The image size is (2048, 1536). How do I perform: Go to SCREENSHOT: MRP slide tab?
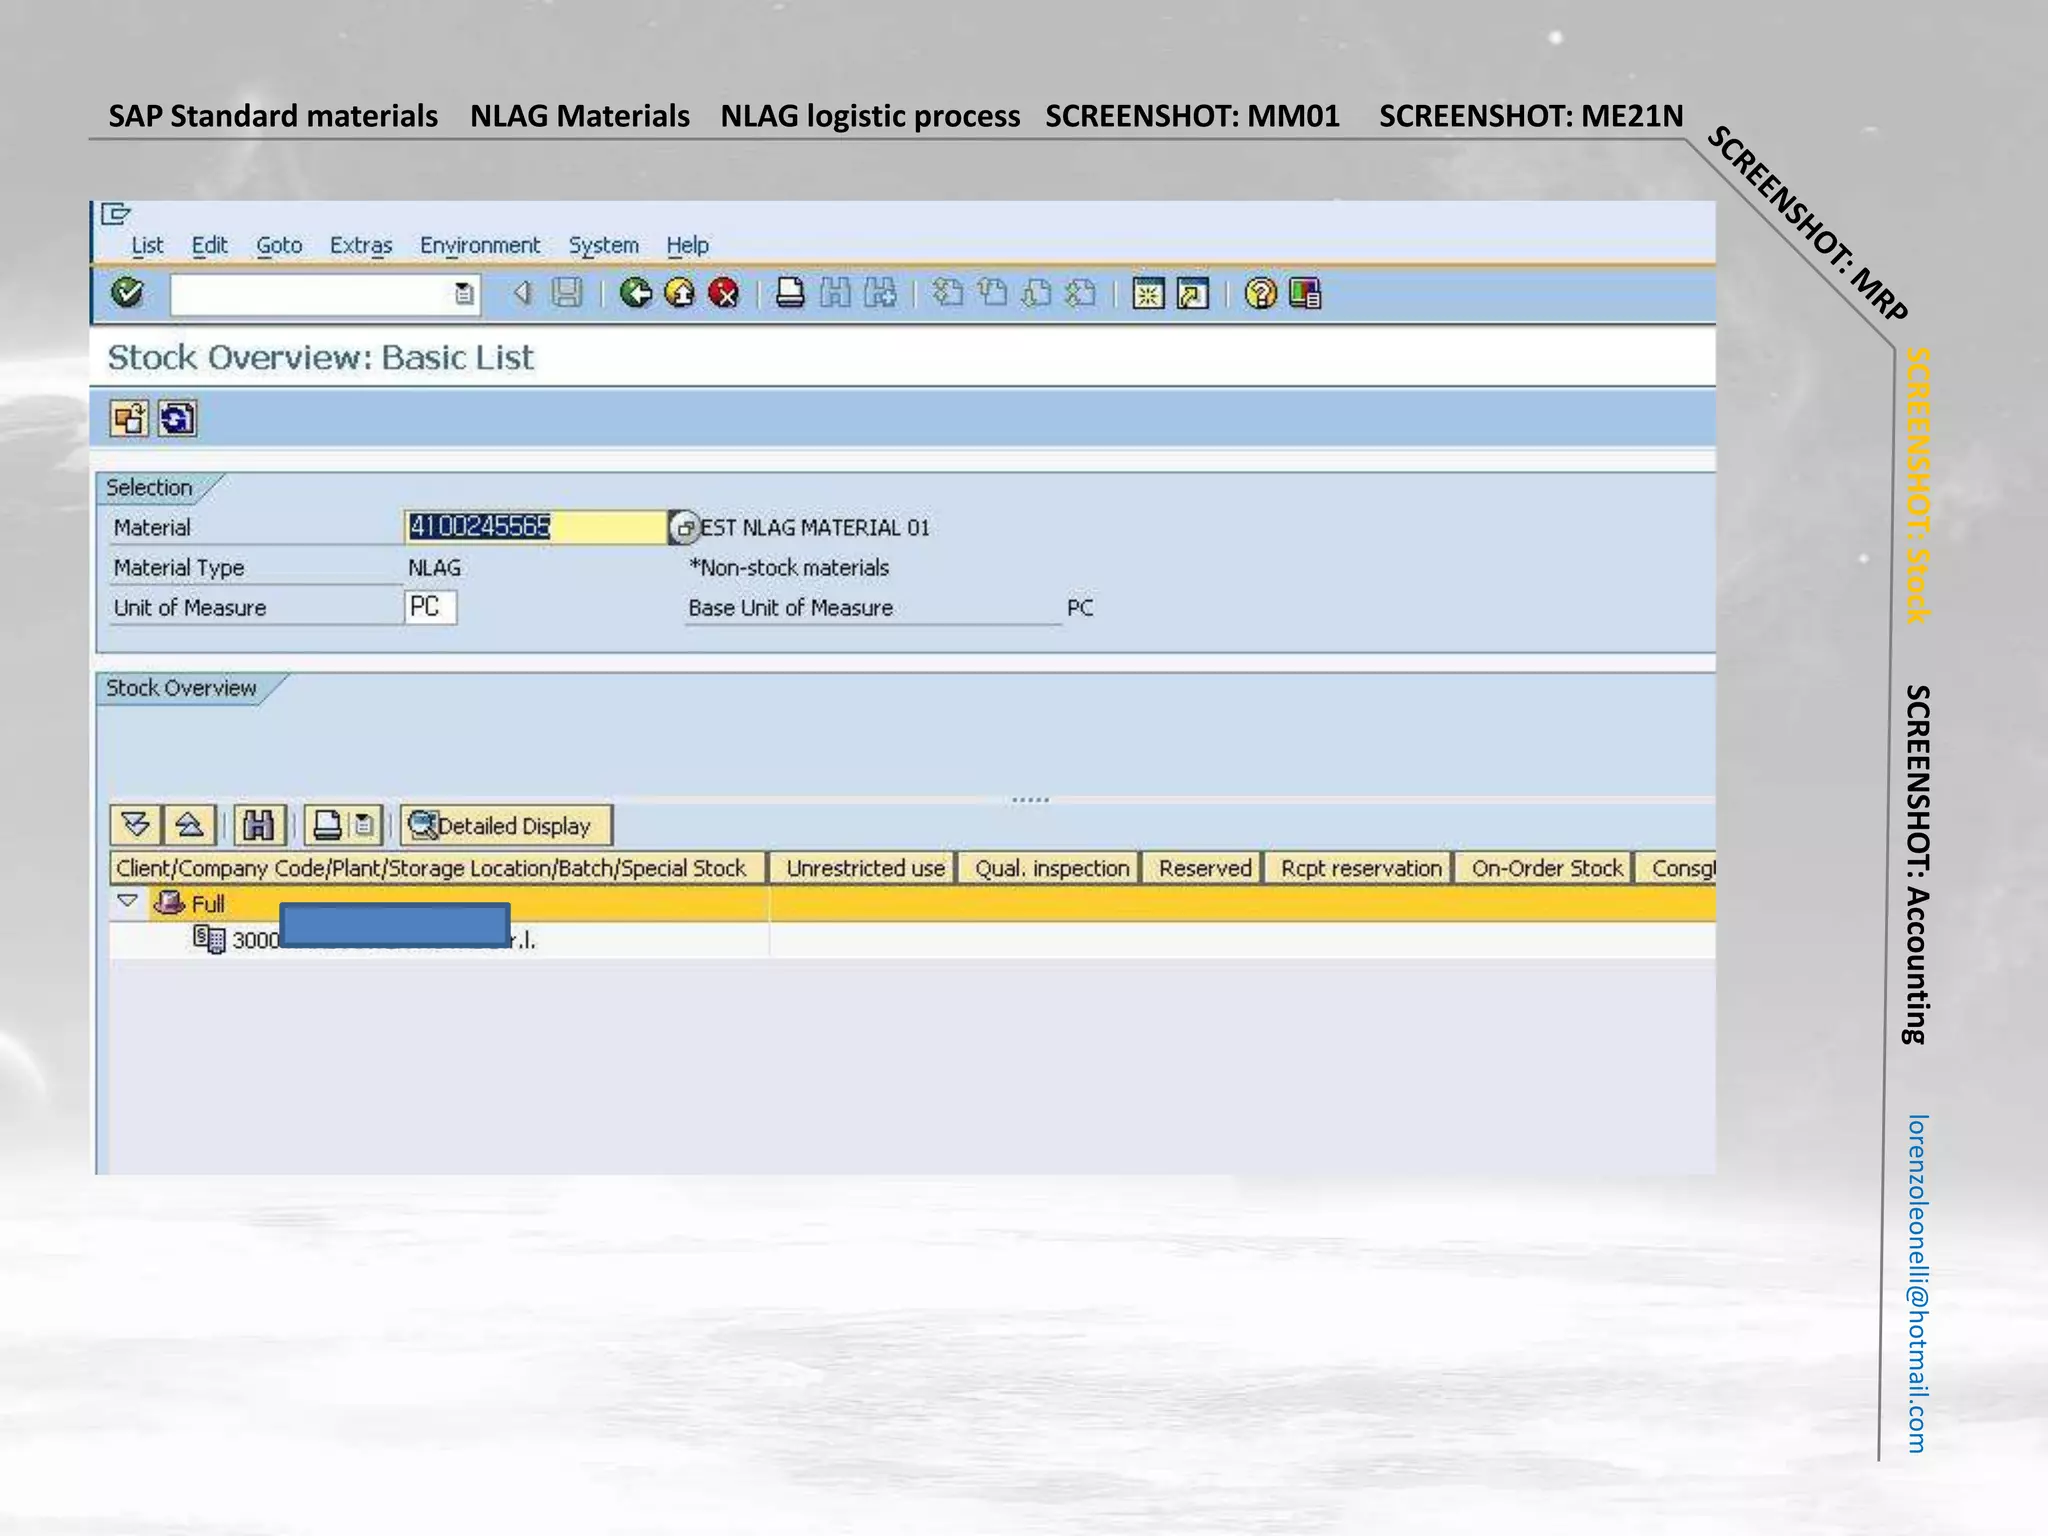coord(1808,224)
